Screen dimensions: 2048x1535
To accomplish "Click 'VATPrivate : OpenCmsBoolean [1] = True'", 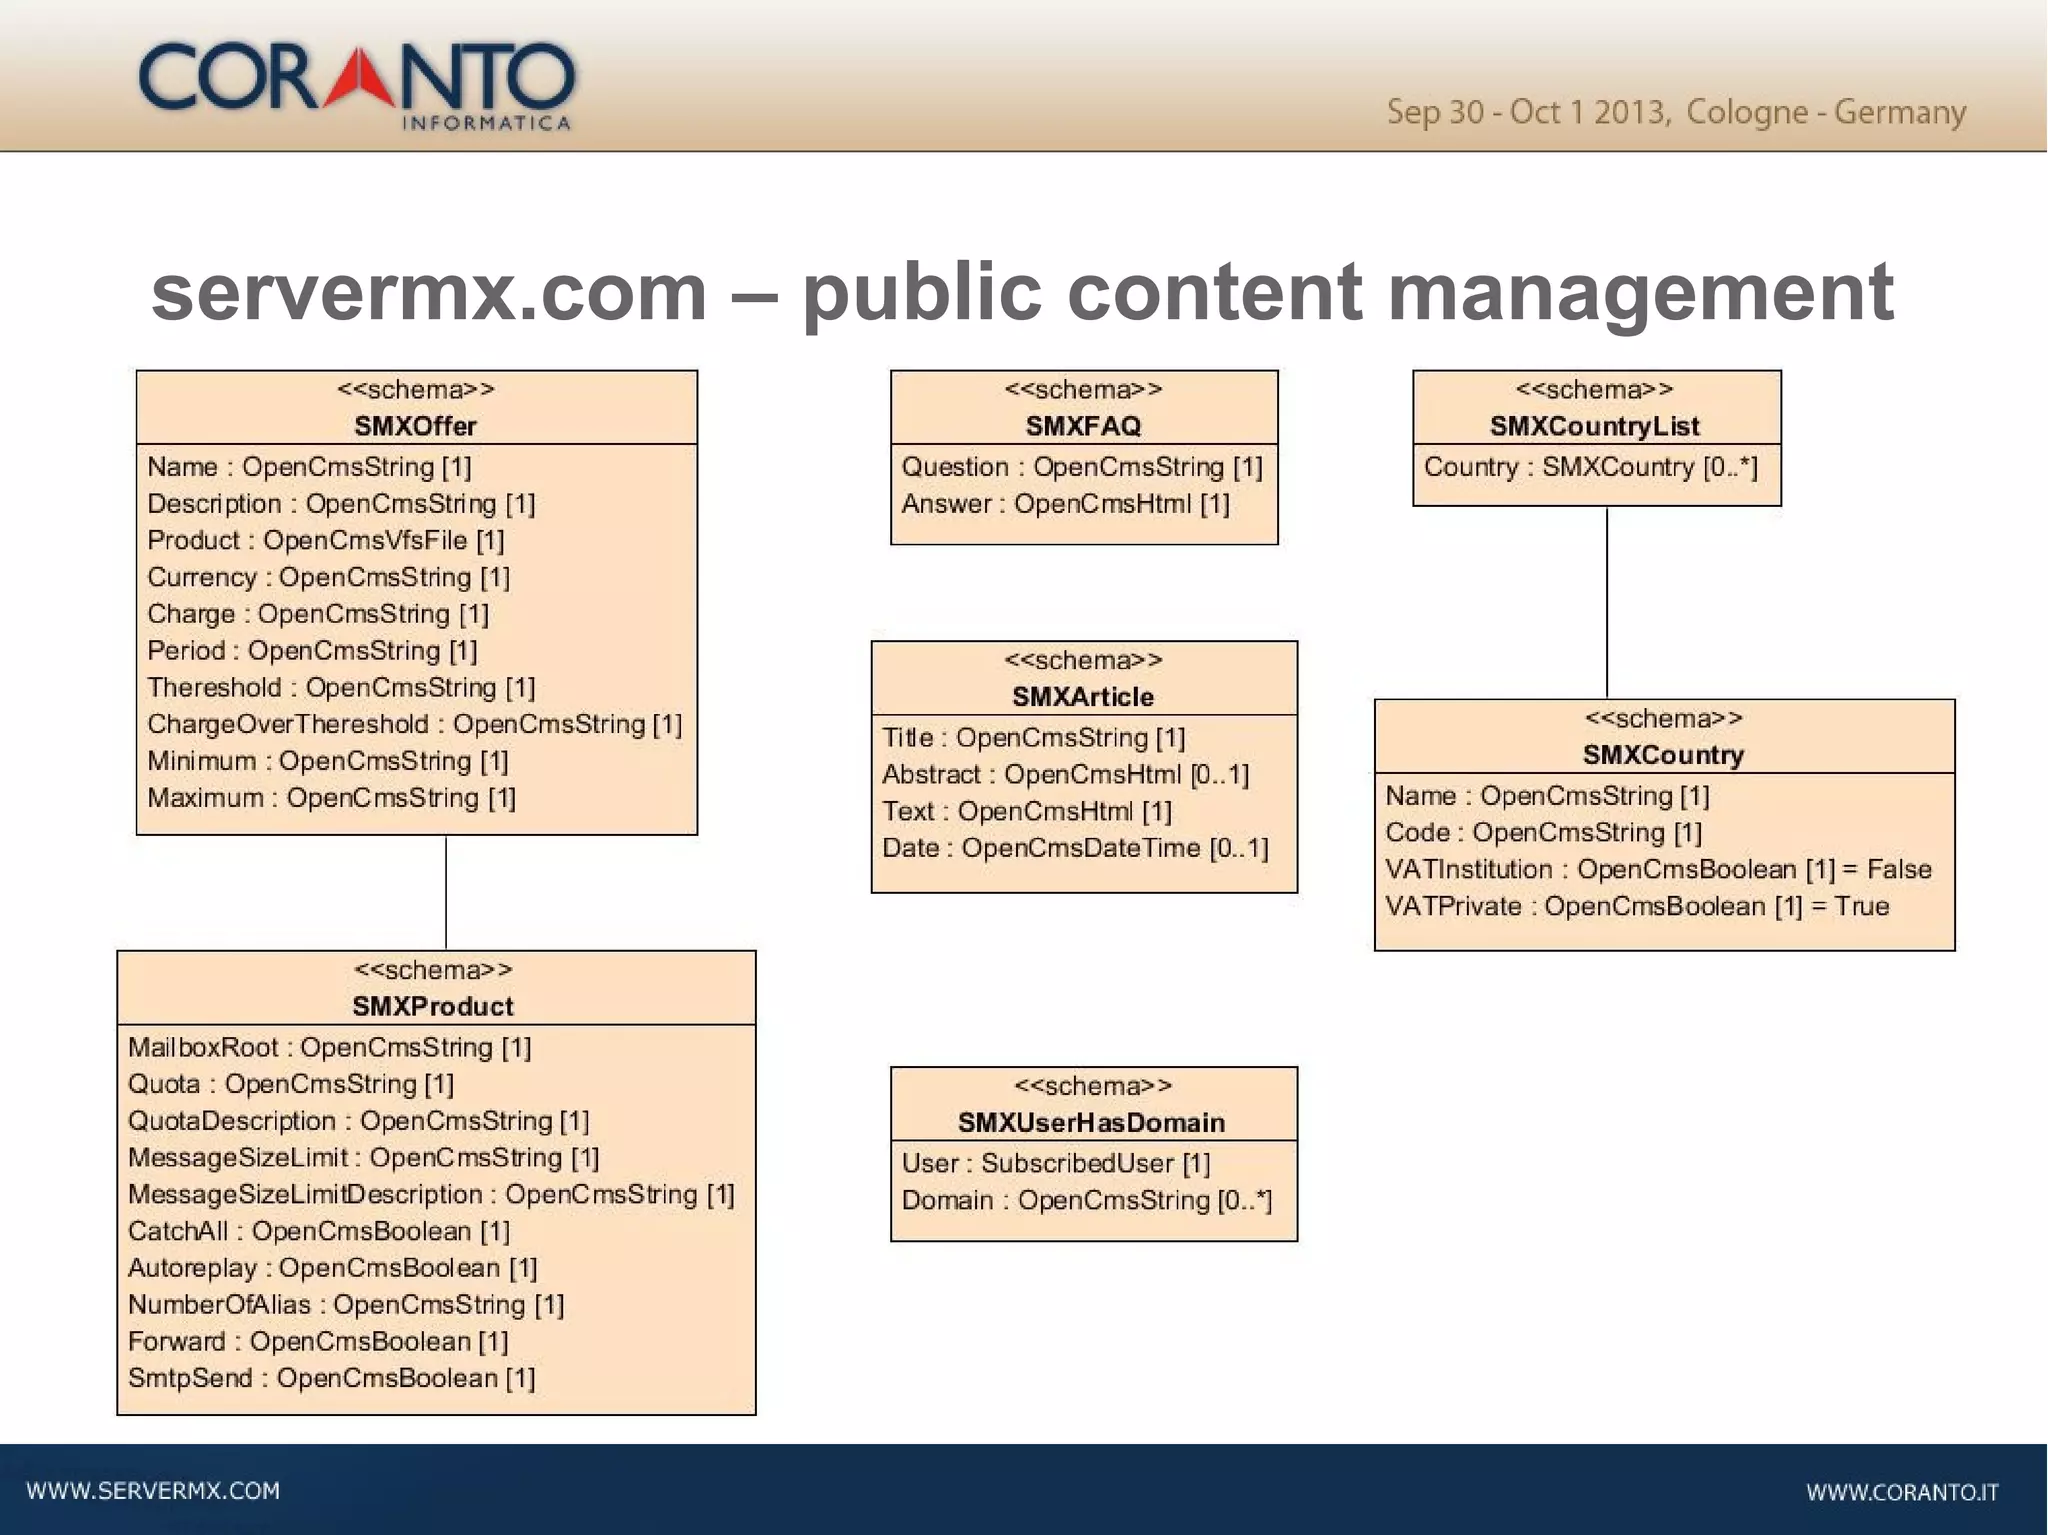I will click(x=1638, y=907).
